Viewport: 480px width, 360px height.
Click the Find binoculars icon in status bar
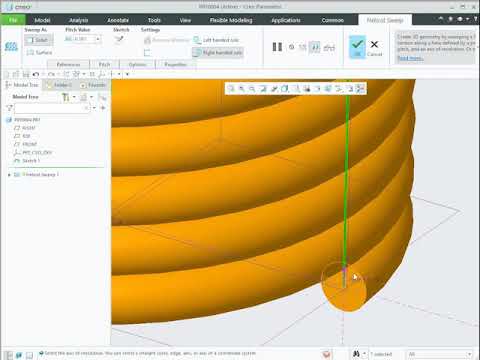(x=356, y=354)
